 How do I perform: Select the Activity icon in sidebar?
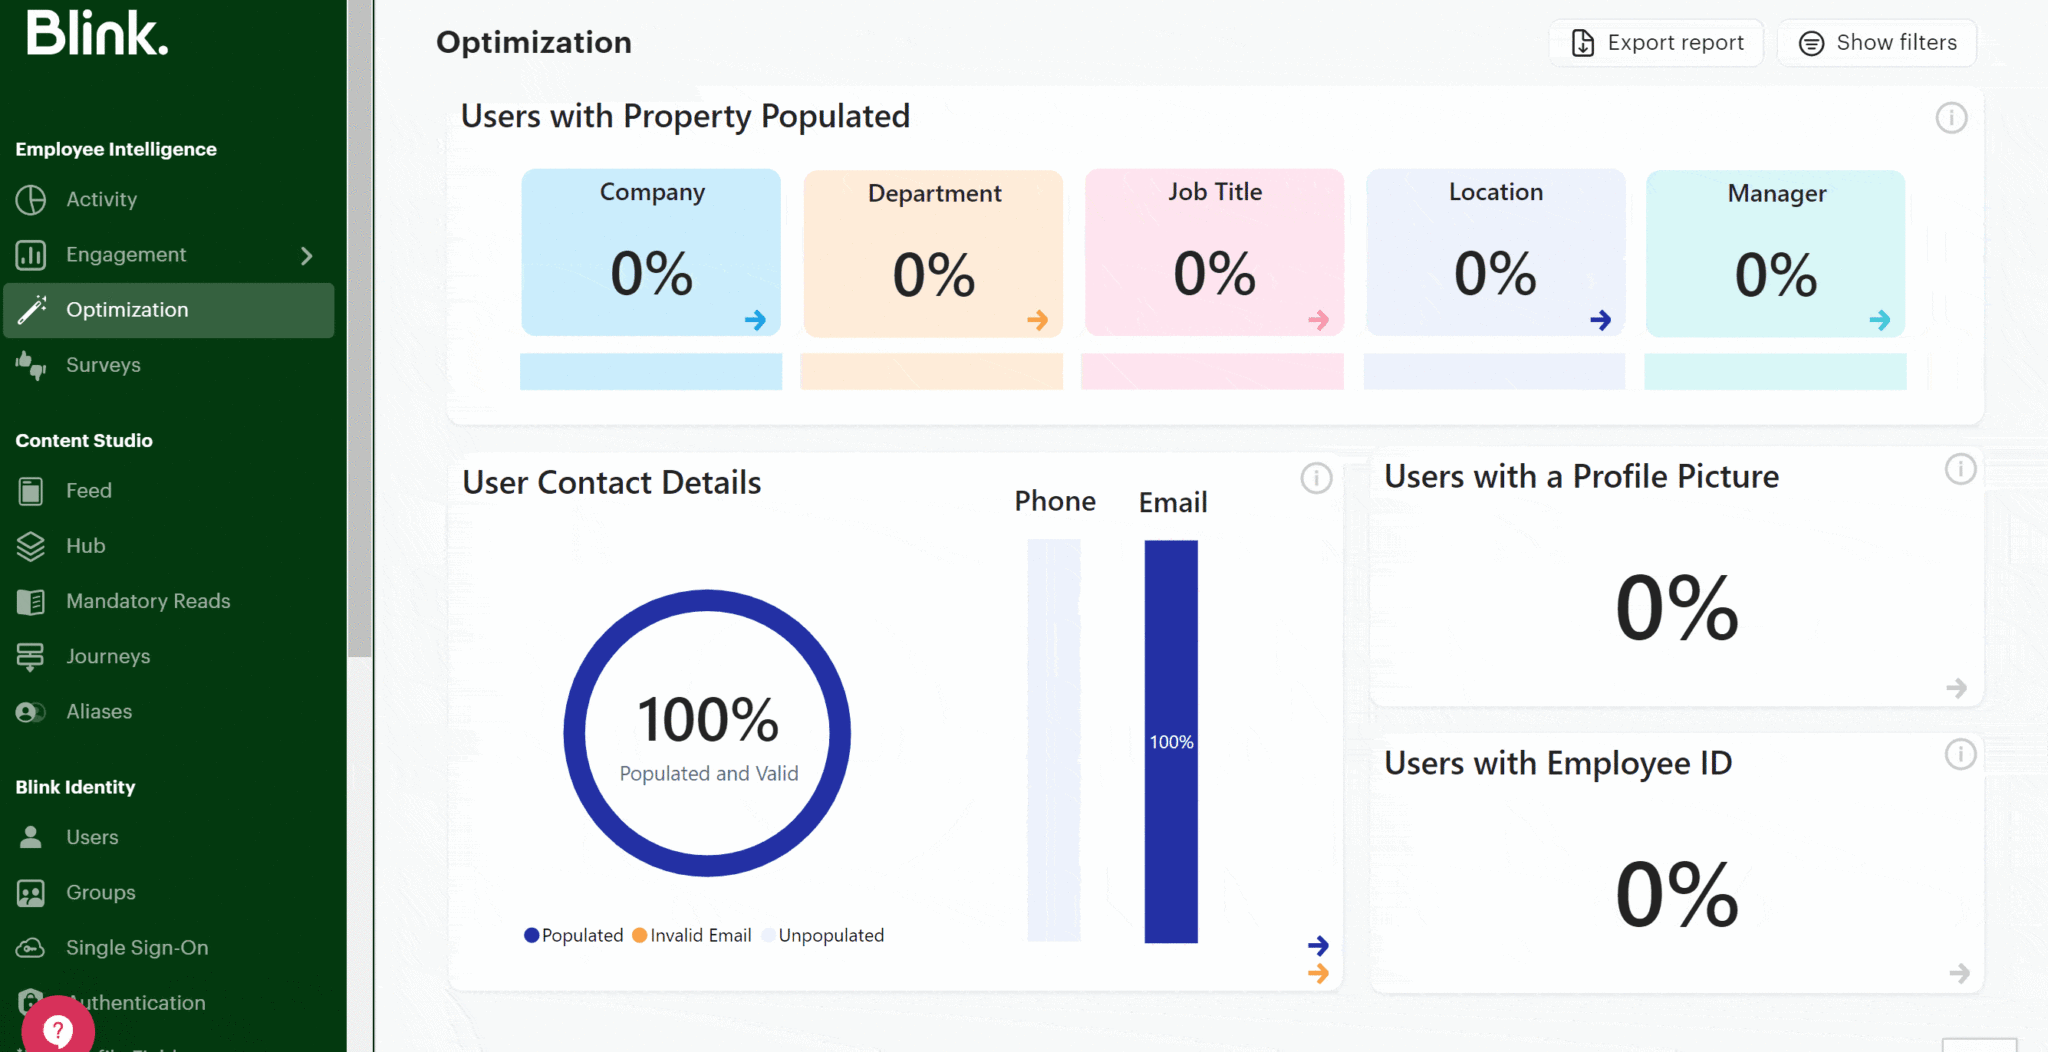coord(31,199)
